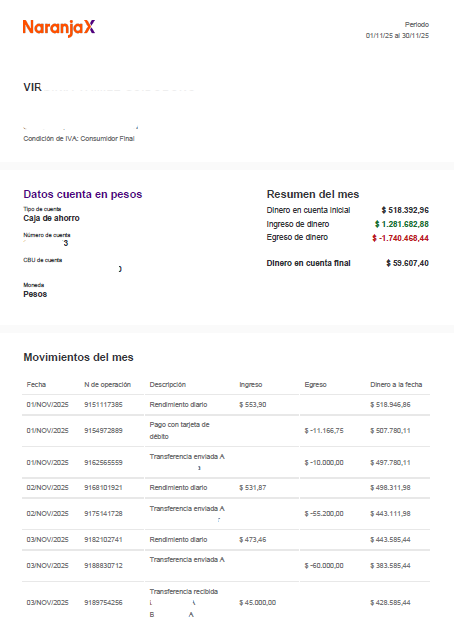Click the 'Egreso de dinero' label

(x=297, y=238)
